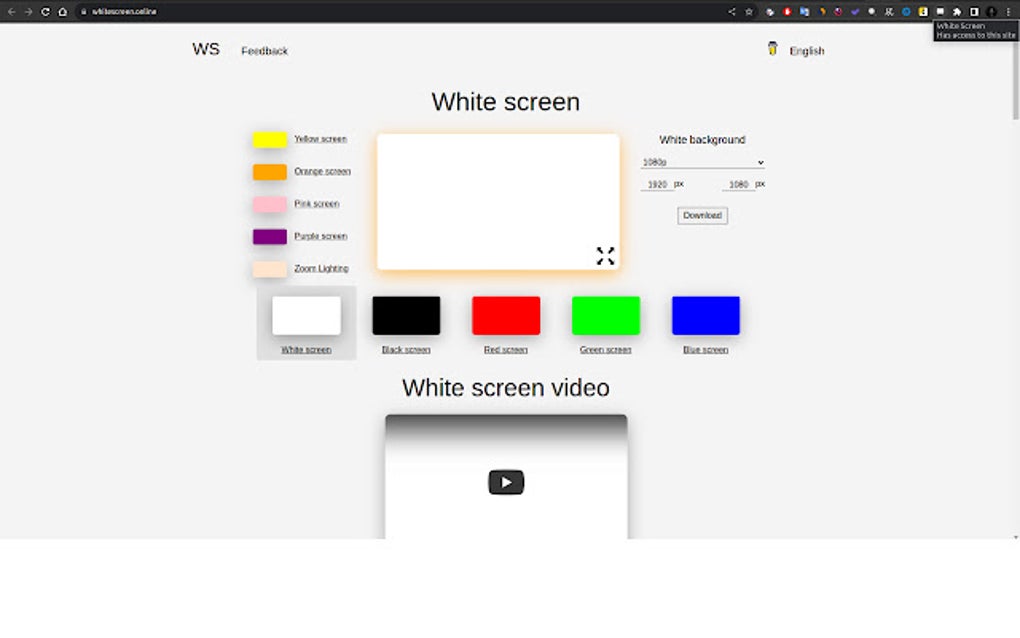The height and width of the screenshot is (638, 1020).
Task: Bookmark this page with the star icon
Action: pos(749,11)
